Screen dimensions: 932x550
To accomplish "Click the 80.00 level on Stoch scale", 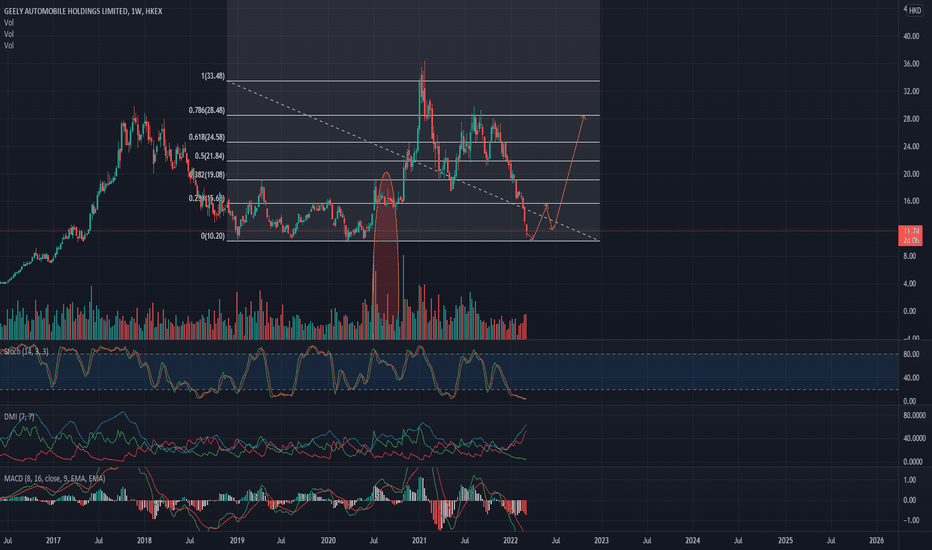I will [x=911, y=354].
